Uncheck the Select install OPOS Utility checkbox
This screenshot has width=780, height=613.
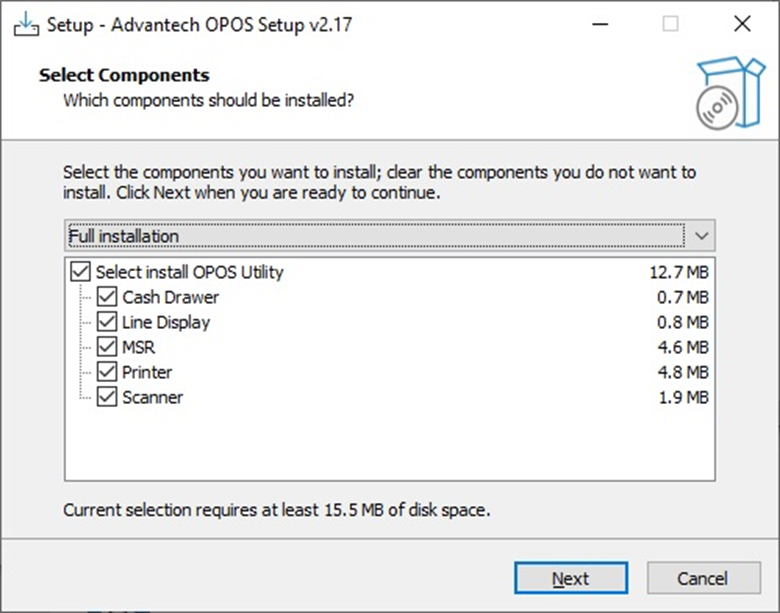(x=81, y=272)
